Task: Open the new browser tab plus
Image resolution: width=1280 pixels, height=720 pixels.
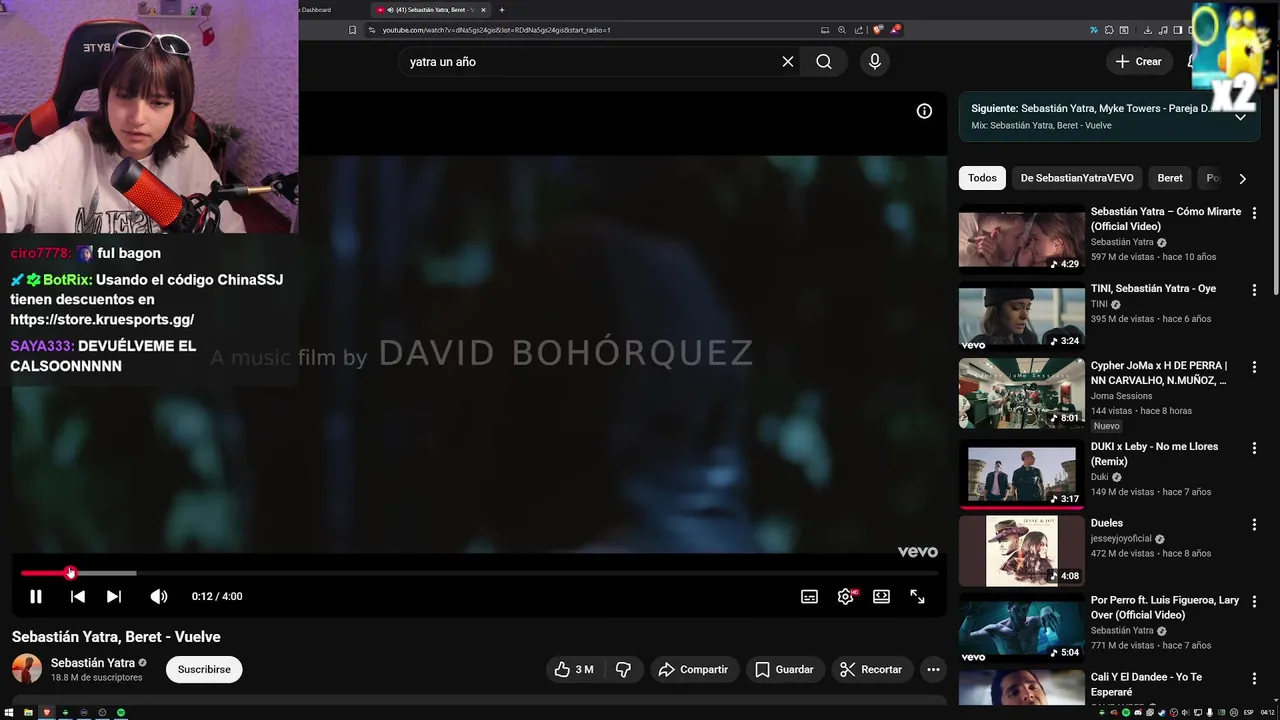Action: coord(502,10)
